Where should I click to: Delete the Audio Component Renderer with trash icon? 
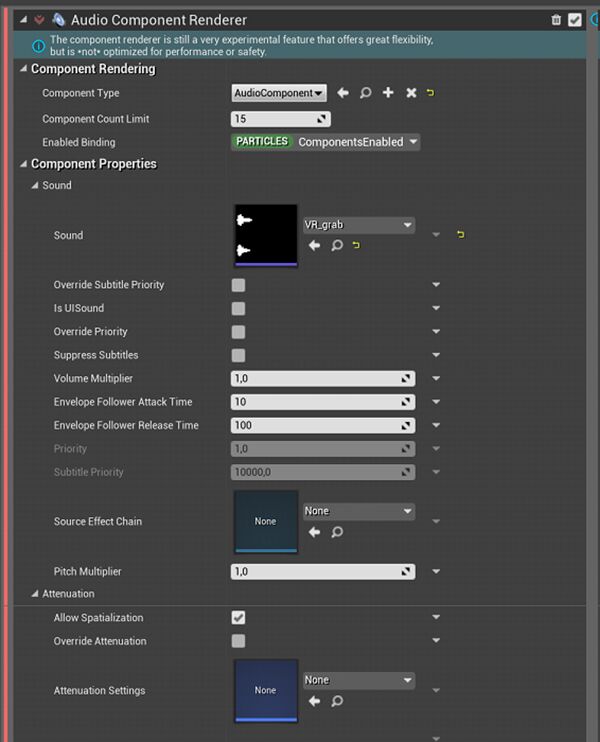click(x=556, y=20)
